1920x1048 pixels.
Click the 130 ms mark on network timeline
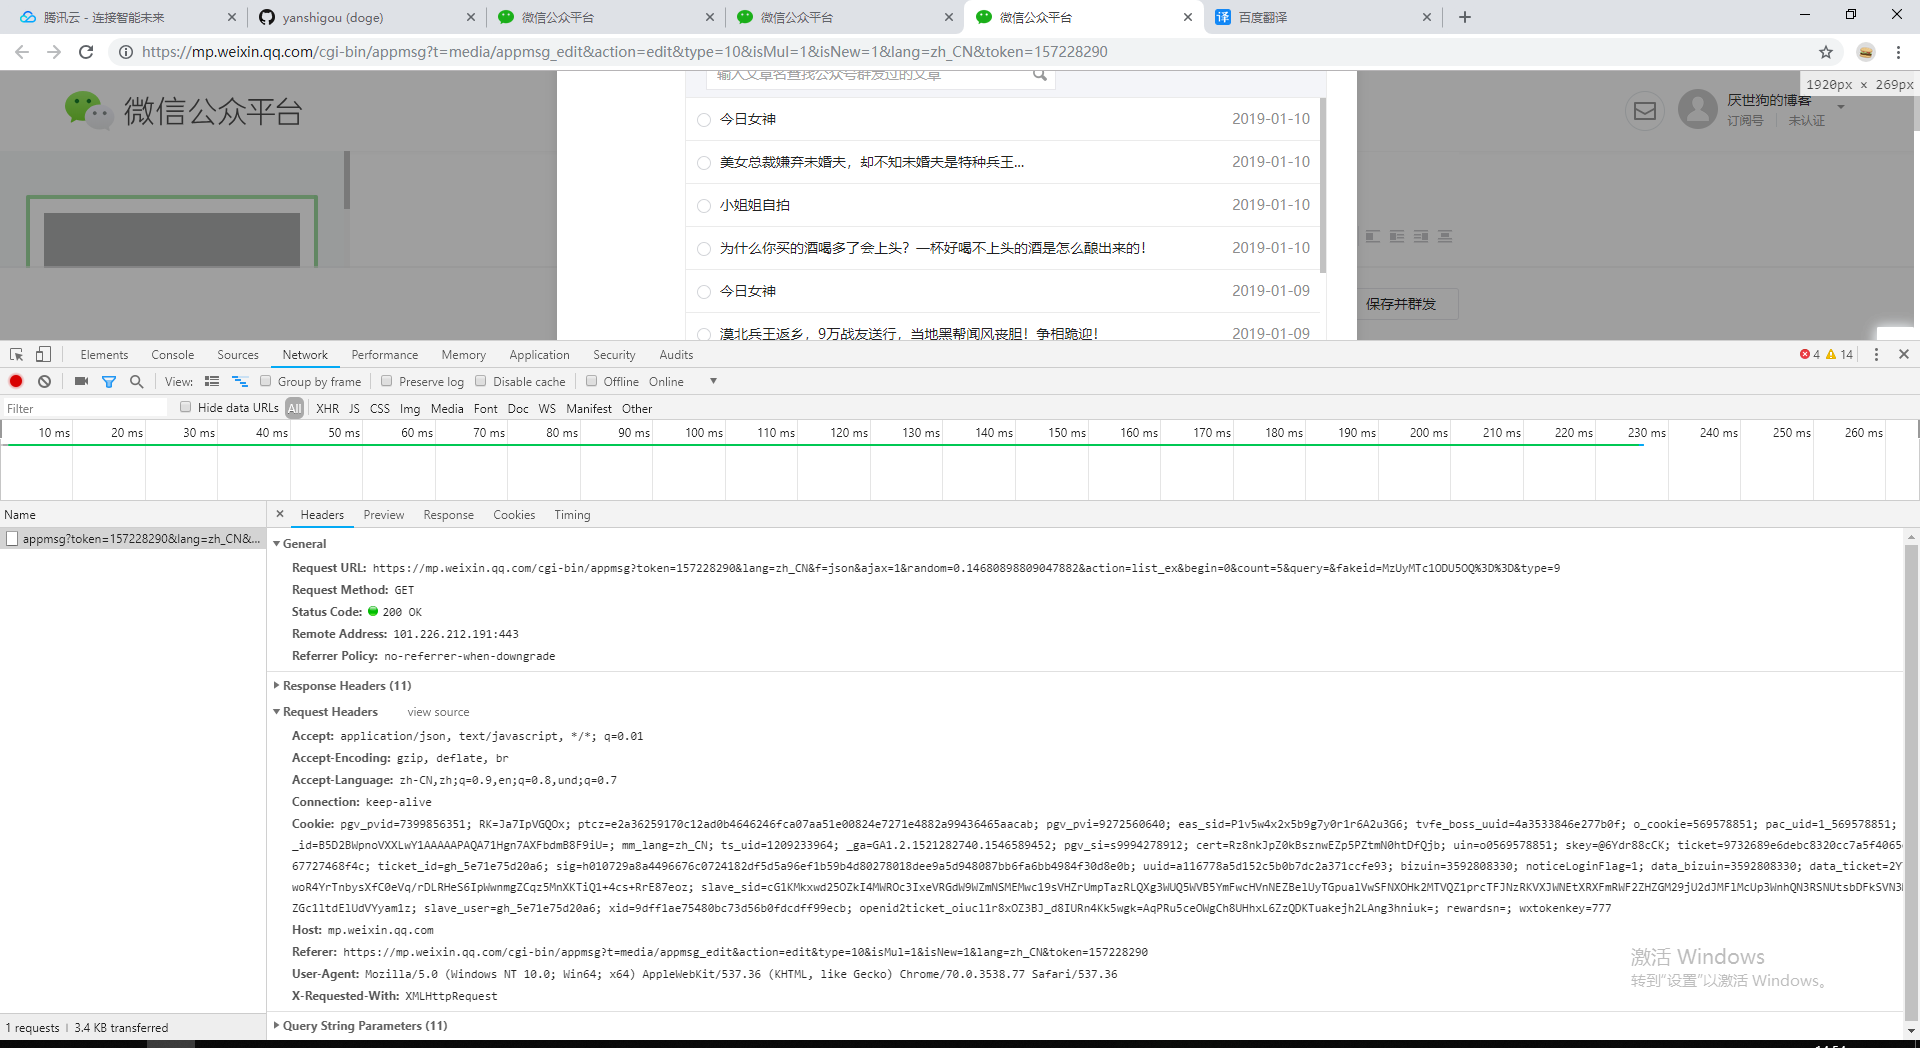921,433
